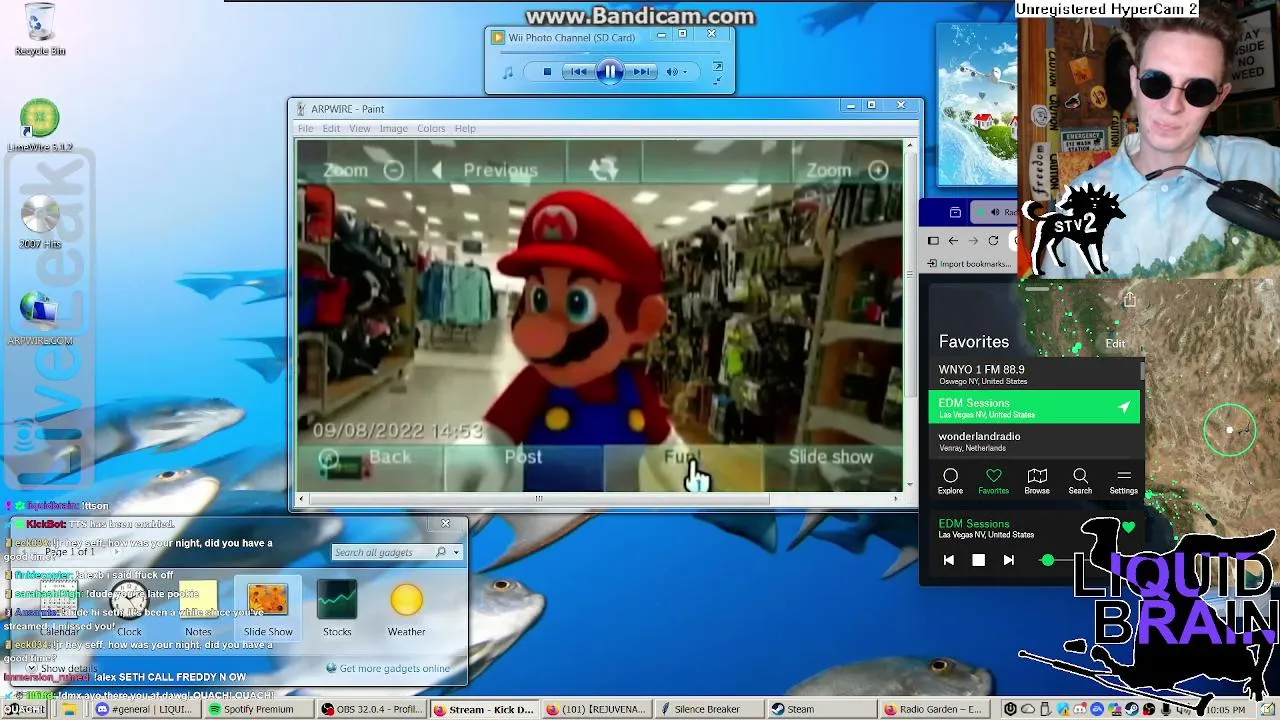Stop the EDM Sessions radio stream
1280x720 pixels.
tap(978, 561)
